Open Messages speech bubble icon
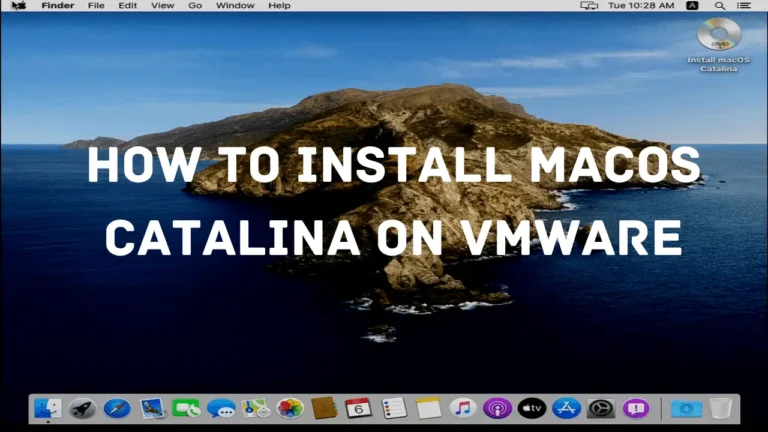The width and height of the screenshot is (768, 432). 221,408
